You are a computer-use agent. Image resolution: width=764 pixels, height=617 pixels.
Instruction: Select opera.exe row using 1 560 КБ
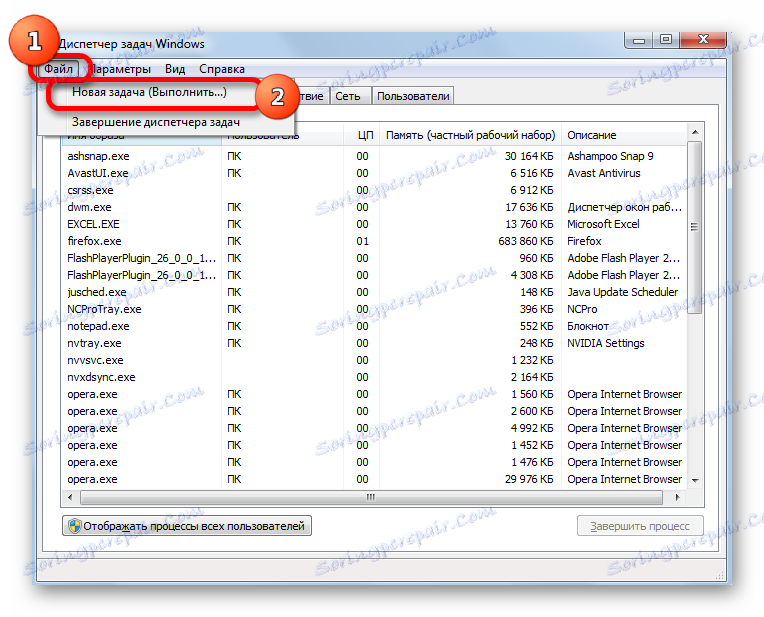click(374, 394)
